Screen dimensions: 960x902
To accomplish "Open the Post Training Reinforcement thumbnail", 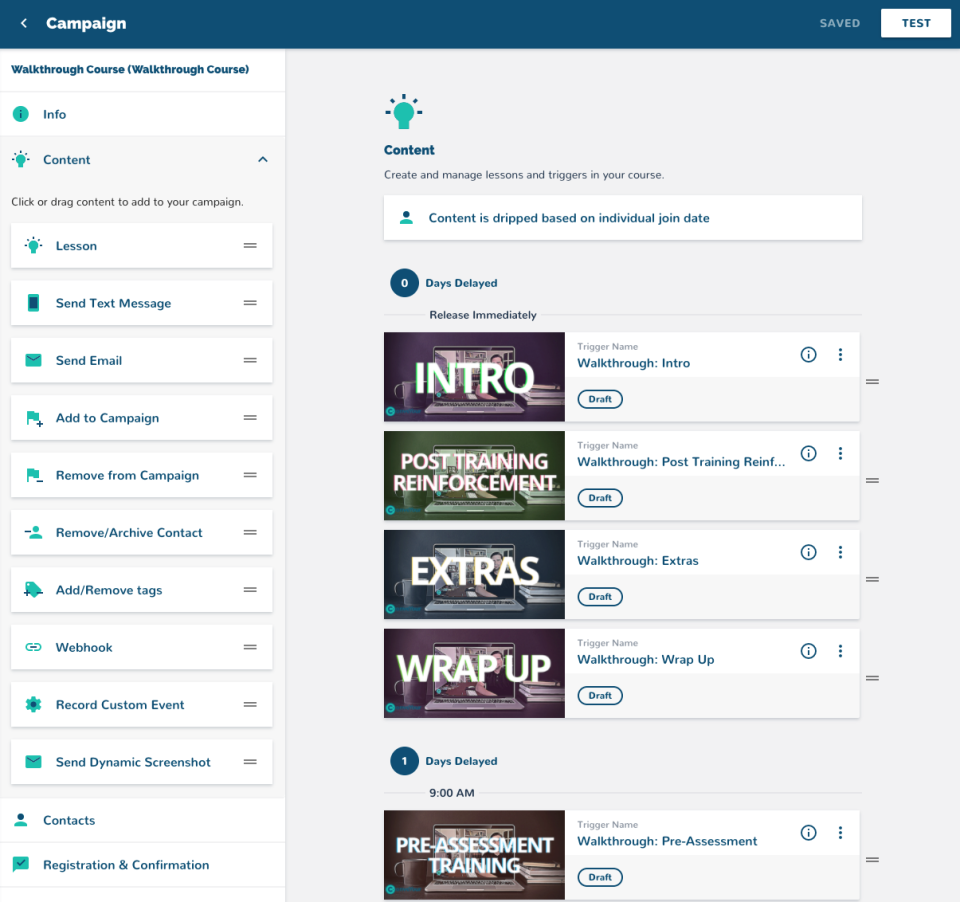I will point(474,476).
